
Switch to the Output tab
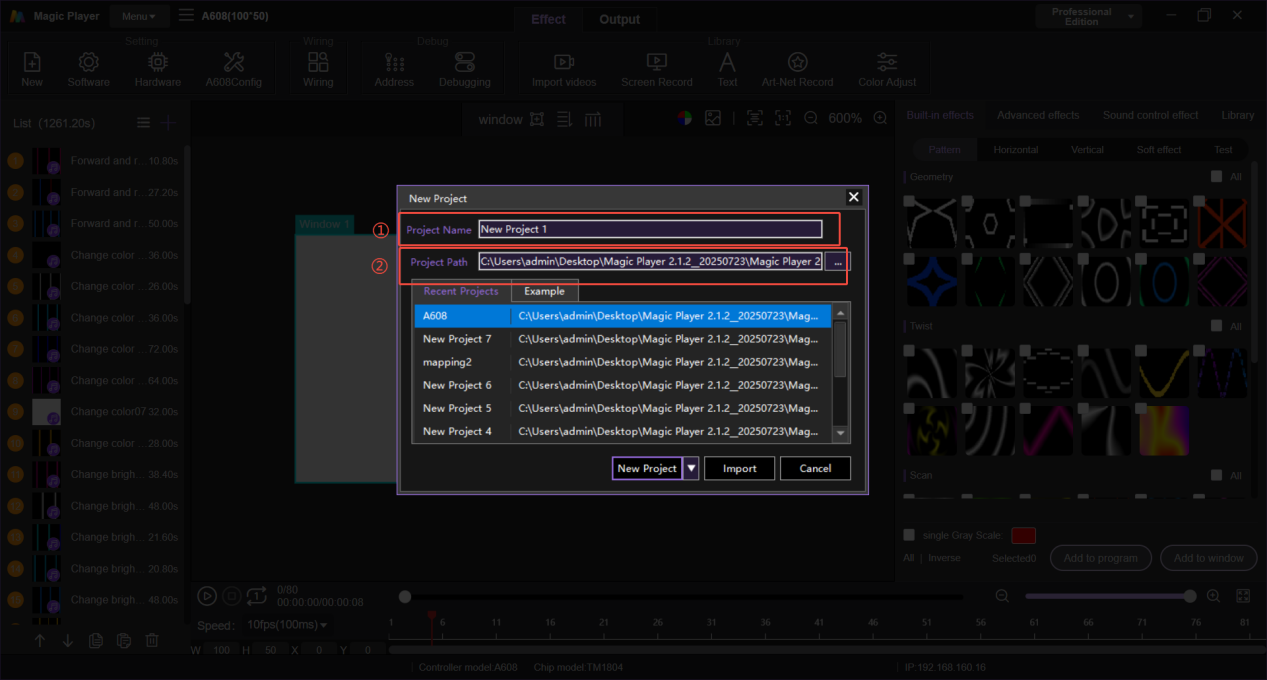click(620, 19)
